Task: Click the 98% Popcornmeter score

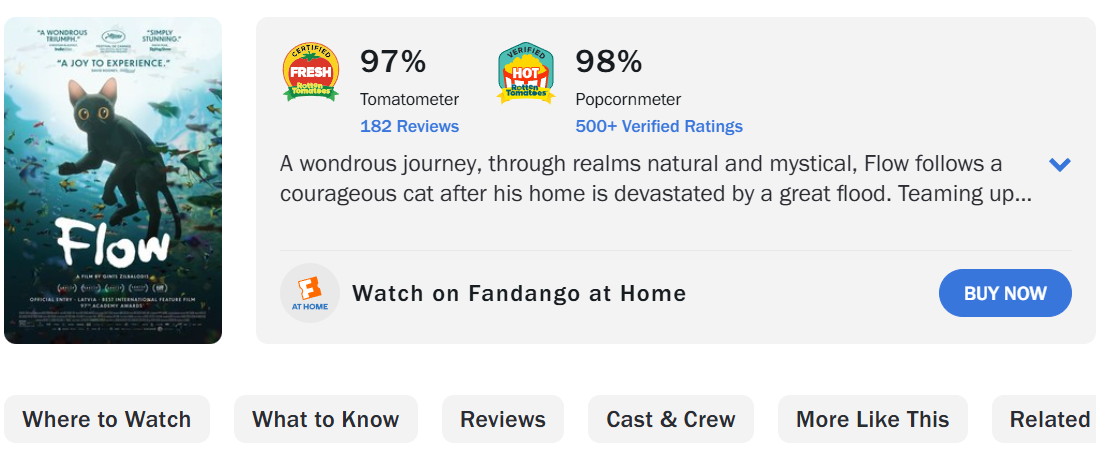Action: 608,62
